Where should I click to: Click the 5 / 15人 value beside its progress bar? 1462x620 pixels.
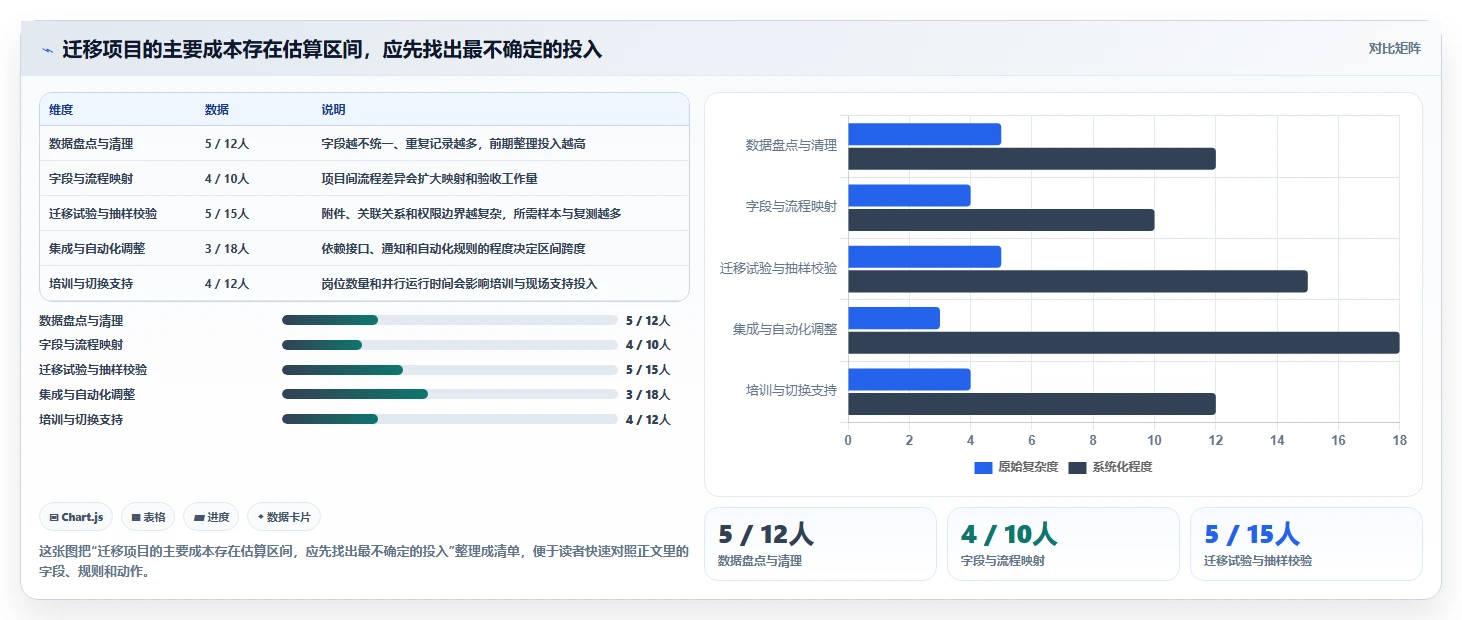[x=648, y=370]
